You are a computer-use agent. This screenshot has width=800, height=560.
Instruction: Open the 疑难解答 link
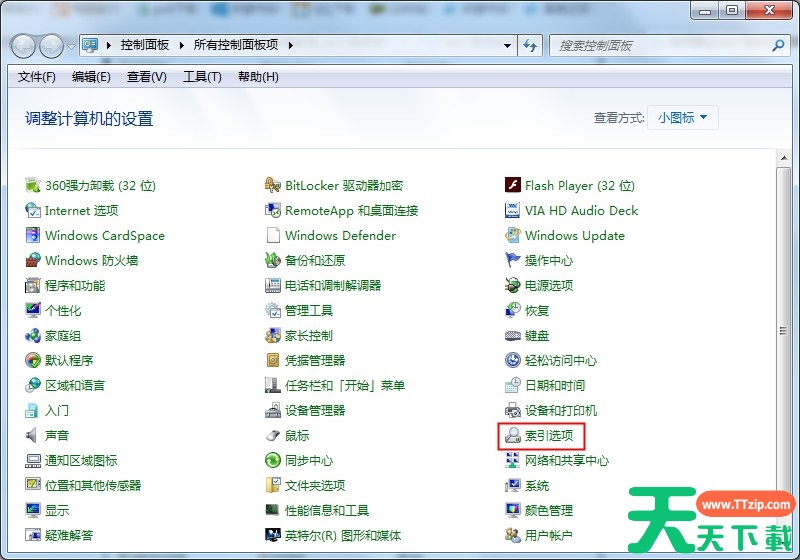(x=69, y=536)
